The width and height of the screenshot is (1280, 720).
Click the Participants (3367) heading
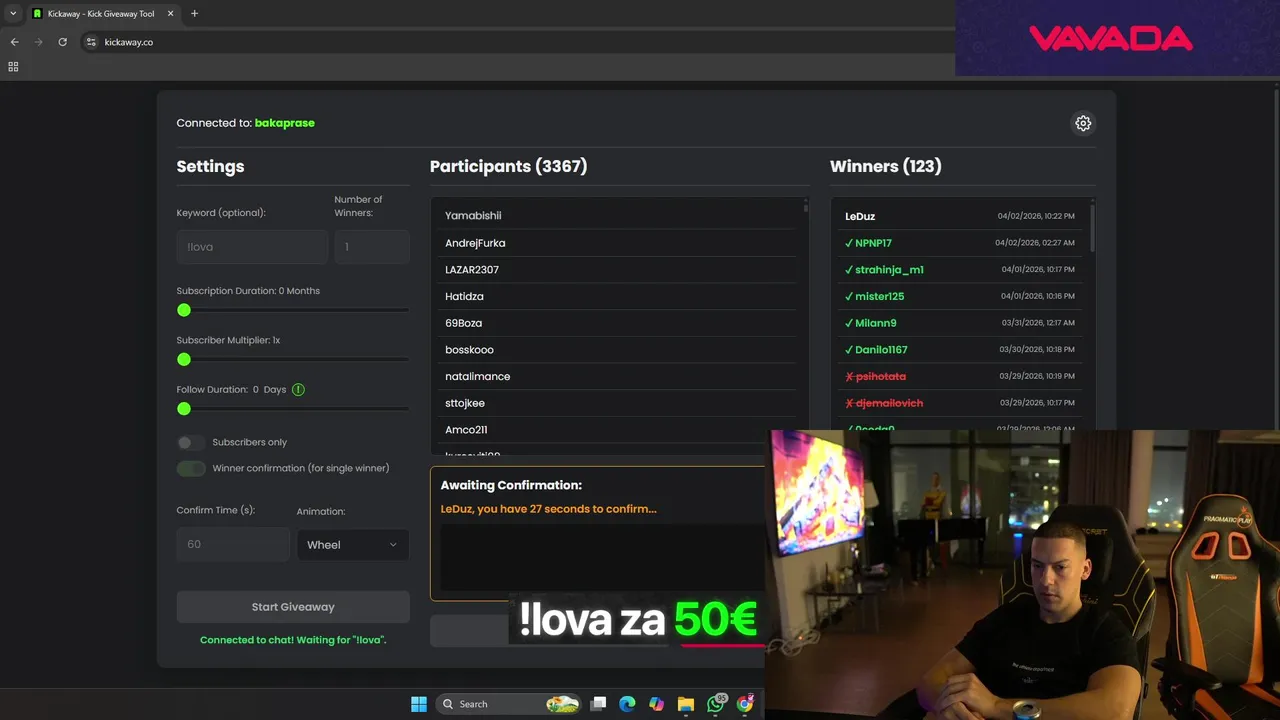509,166
